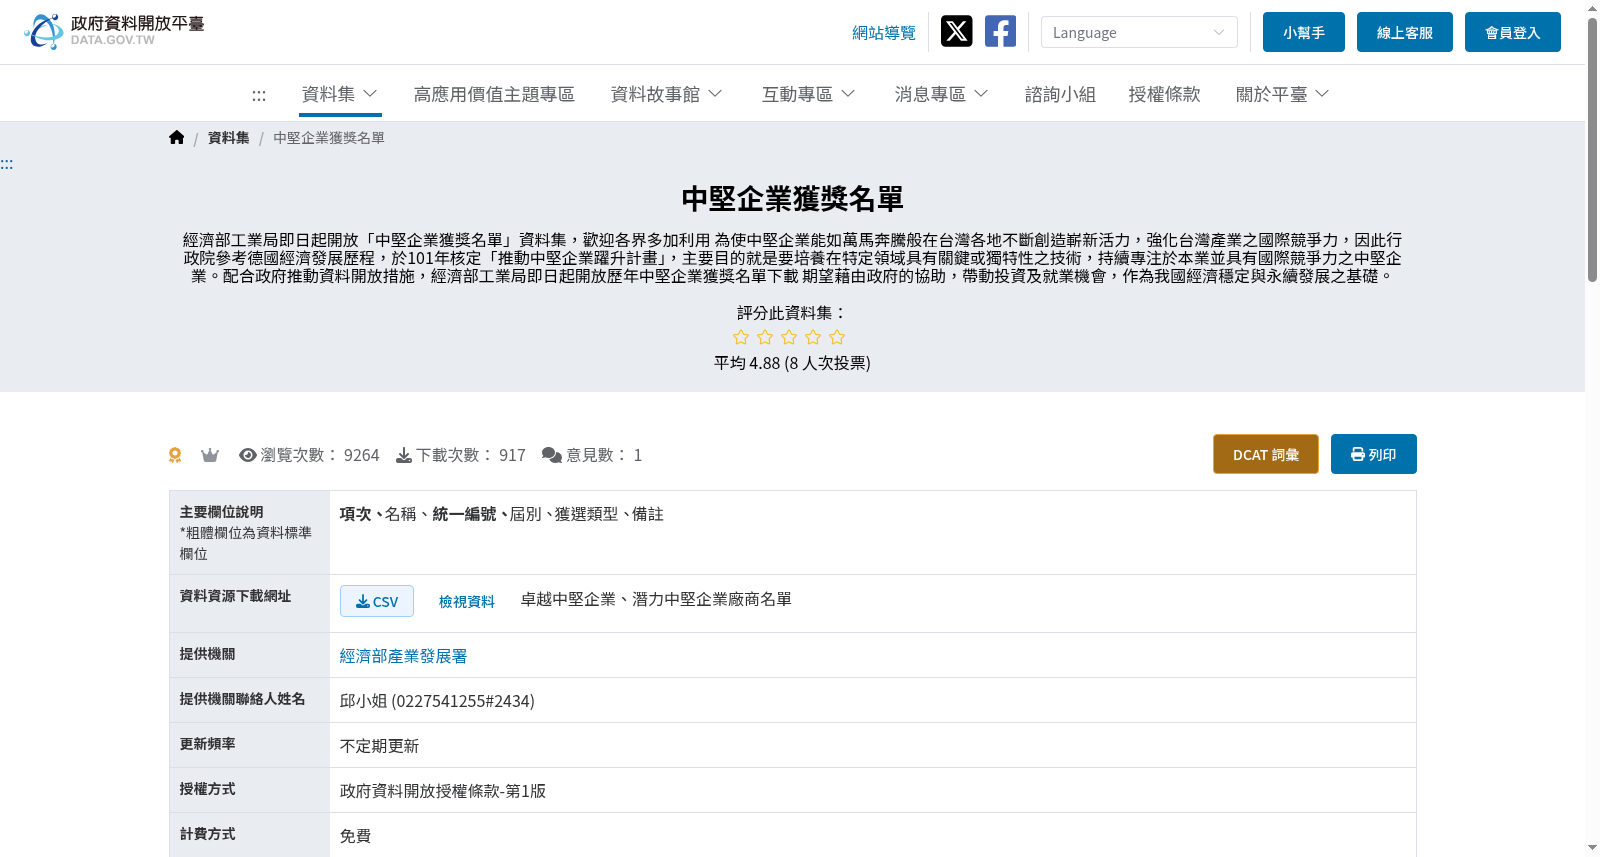Viewport: 1600px width, 857px height.
Task: Open the 經濟部產業發展署 agency link
Action: [x=404, y=656]
